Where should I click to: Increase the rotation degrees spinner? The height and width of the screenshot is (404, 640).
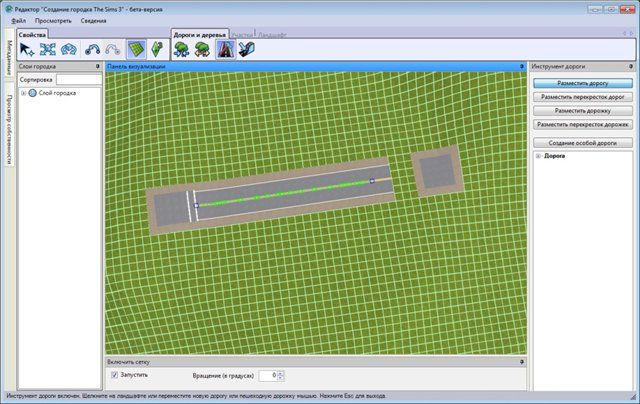coord(281,371)
